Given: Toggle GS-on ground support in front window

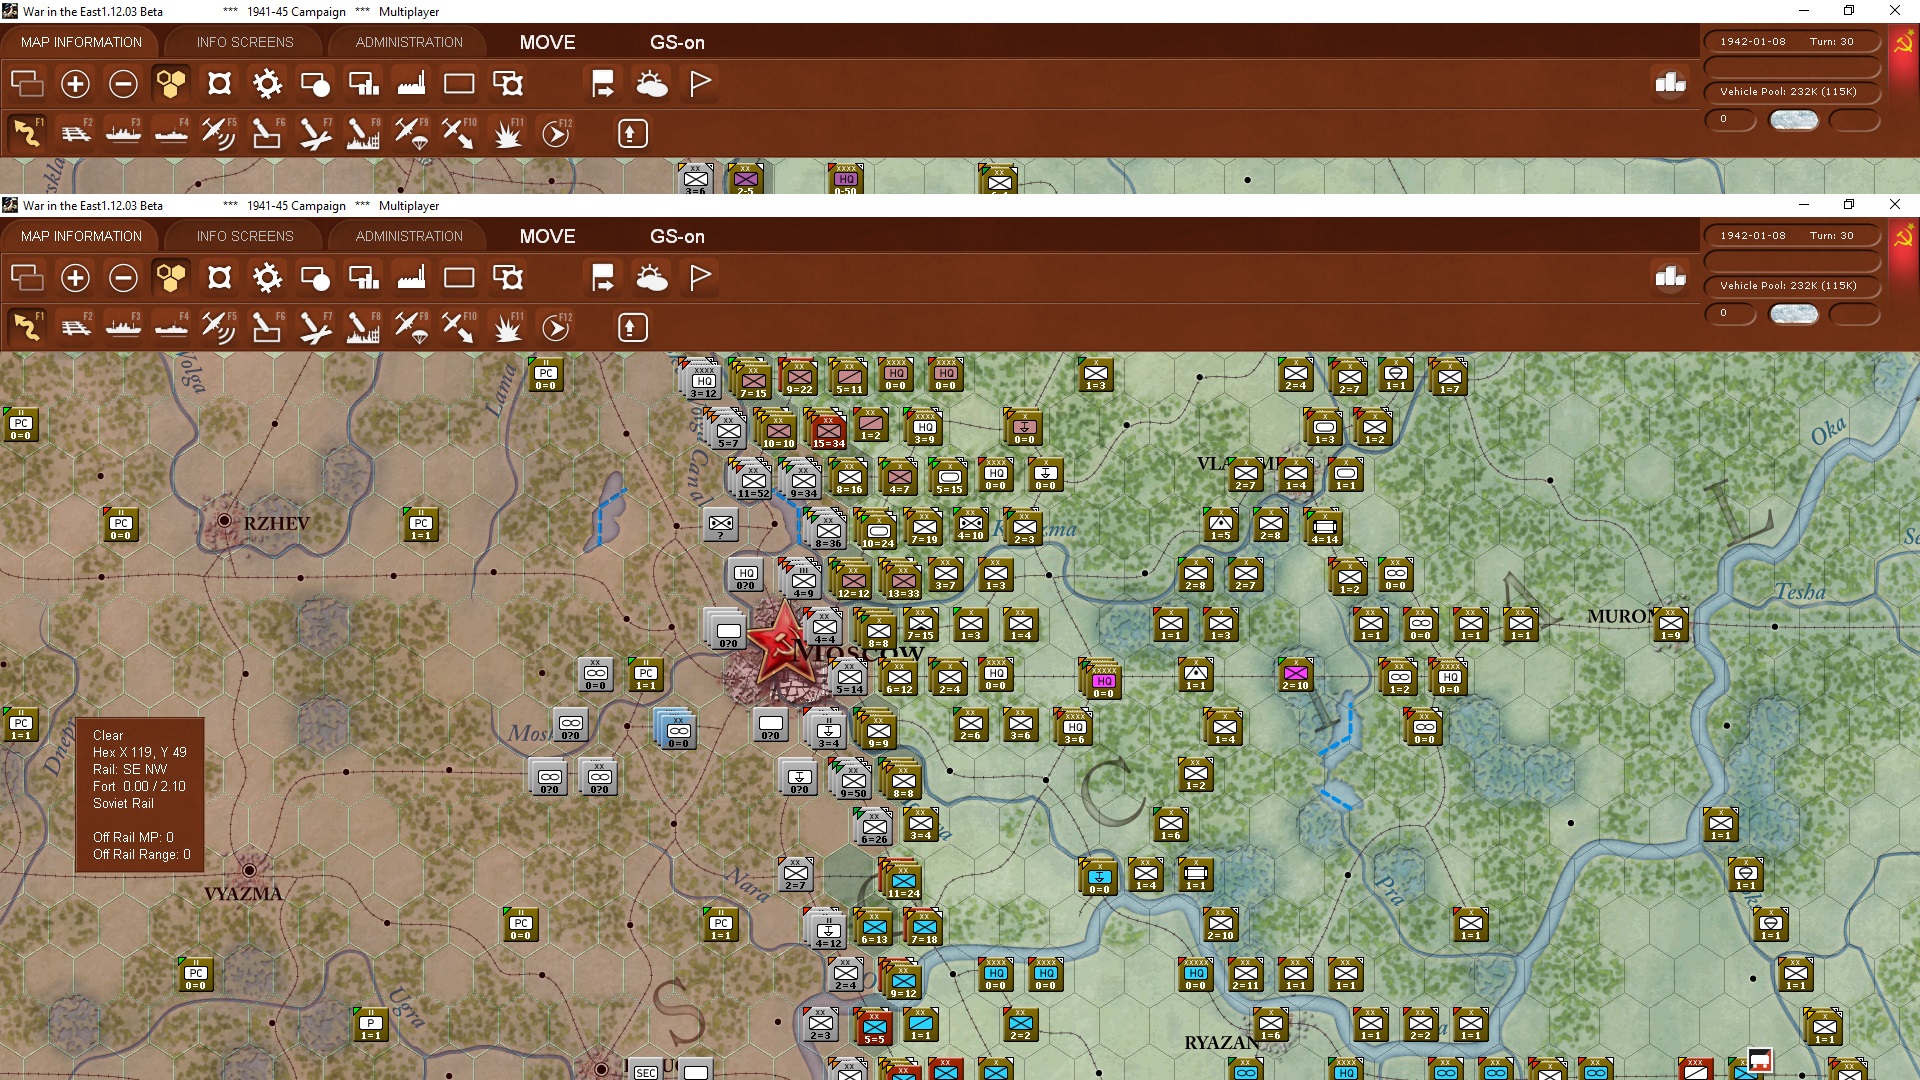Looking at the screenshot, I should pos(677,237).
